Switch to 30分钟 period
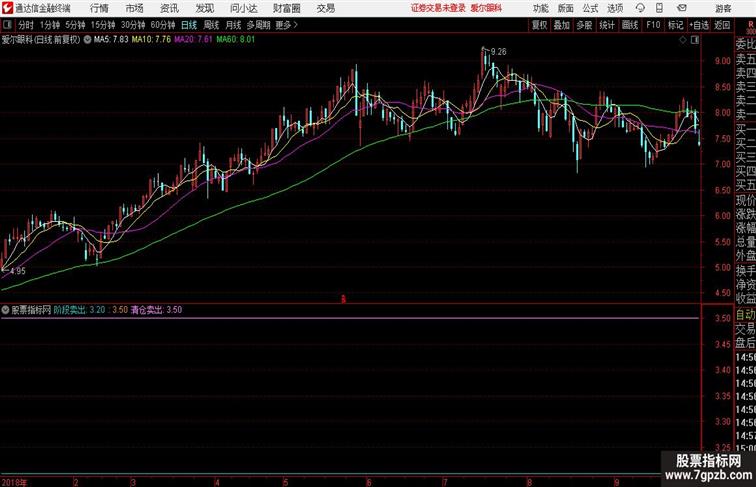 133,25
